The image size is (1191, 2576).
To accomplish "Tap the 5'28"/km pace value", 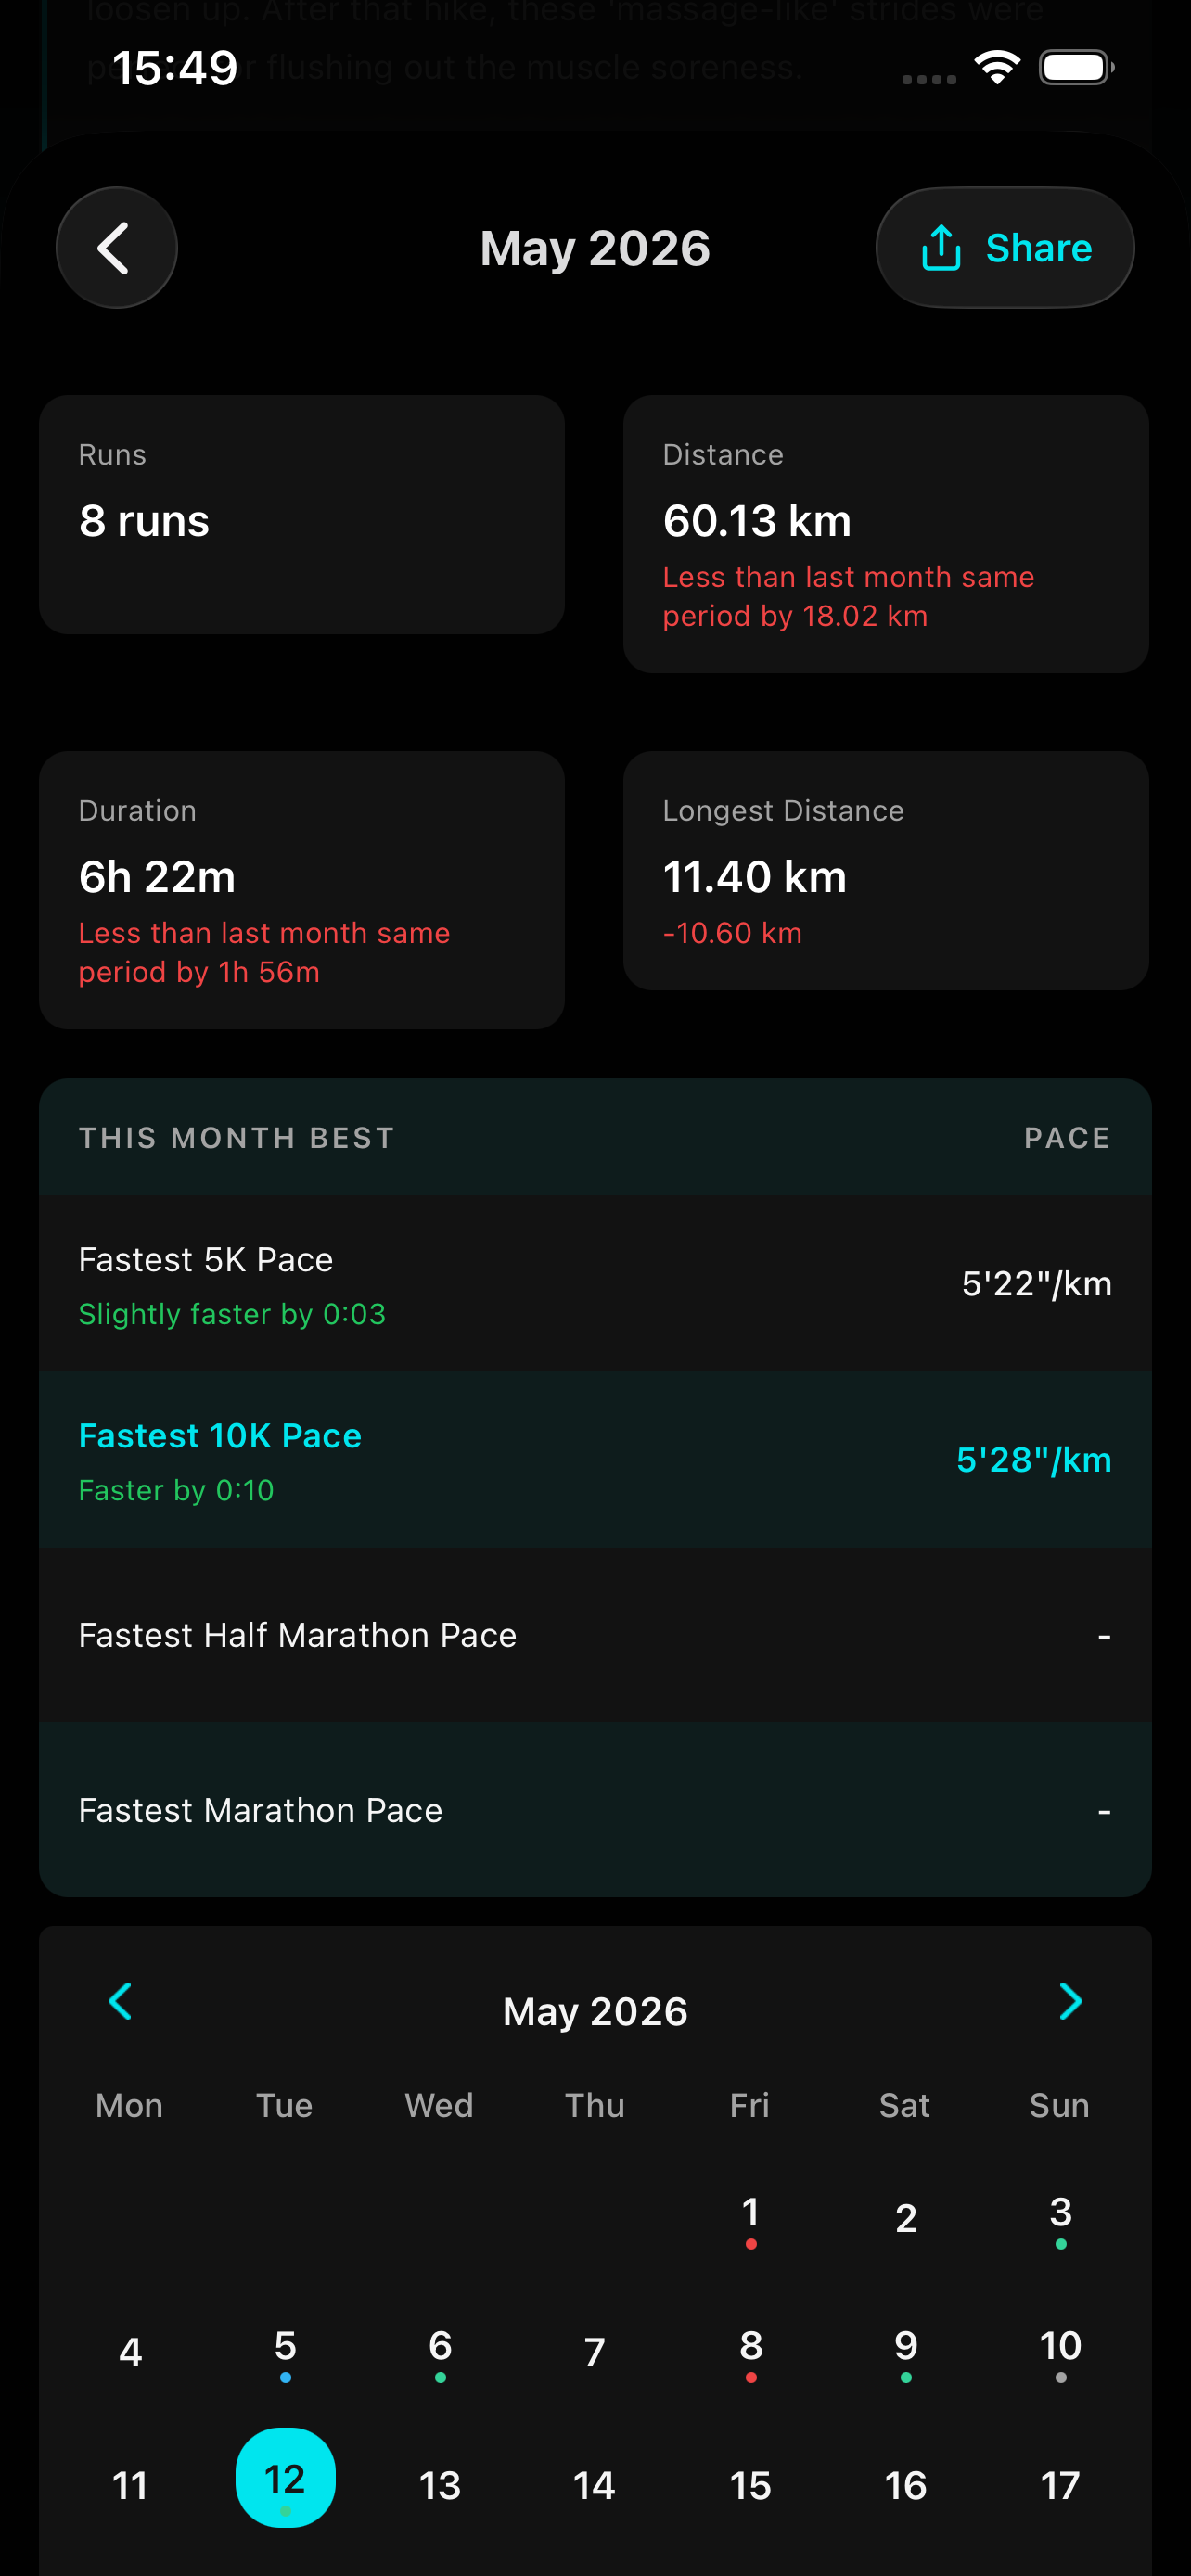I will (x=1034, y=1460).
